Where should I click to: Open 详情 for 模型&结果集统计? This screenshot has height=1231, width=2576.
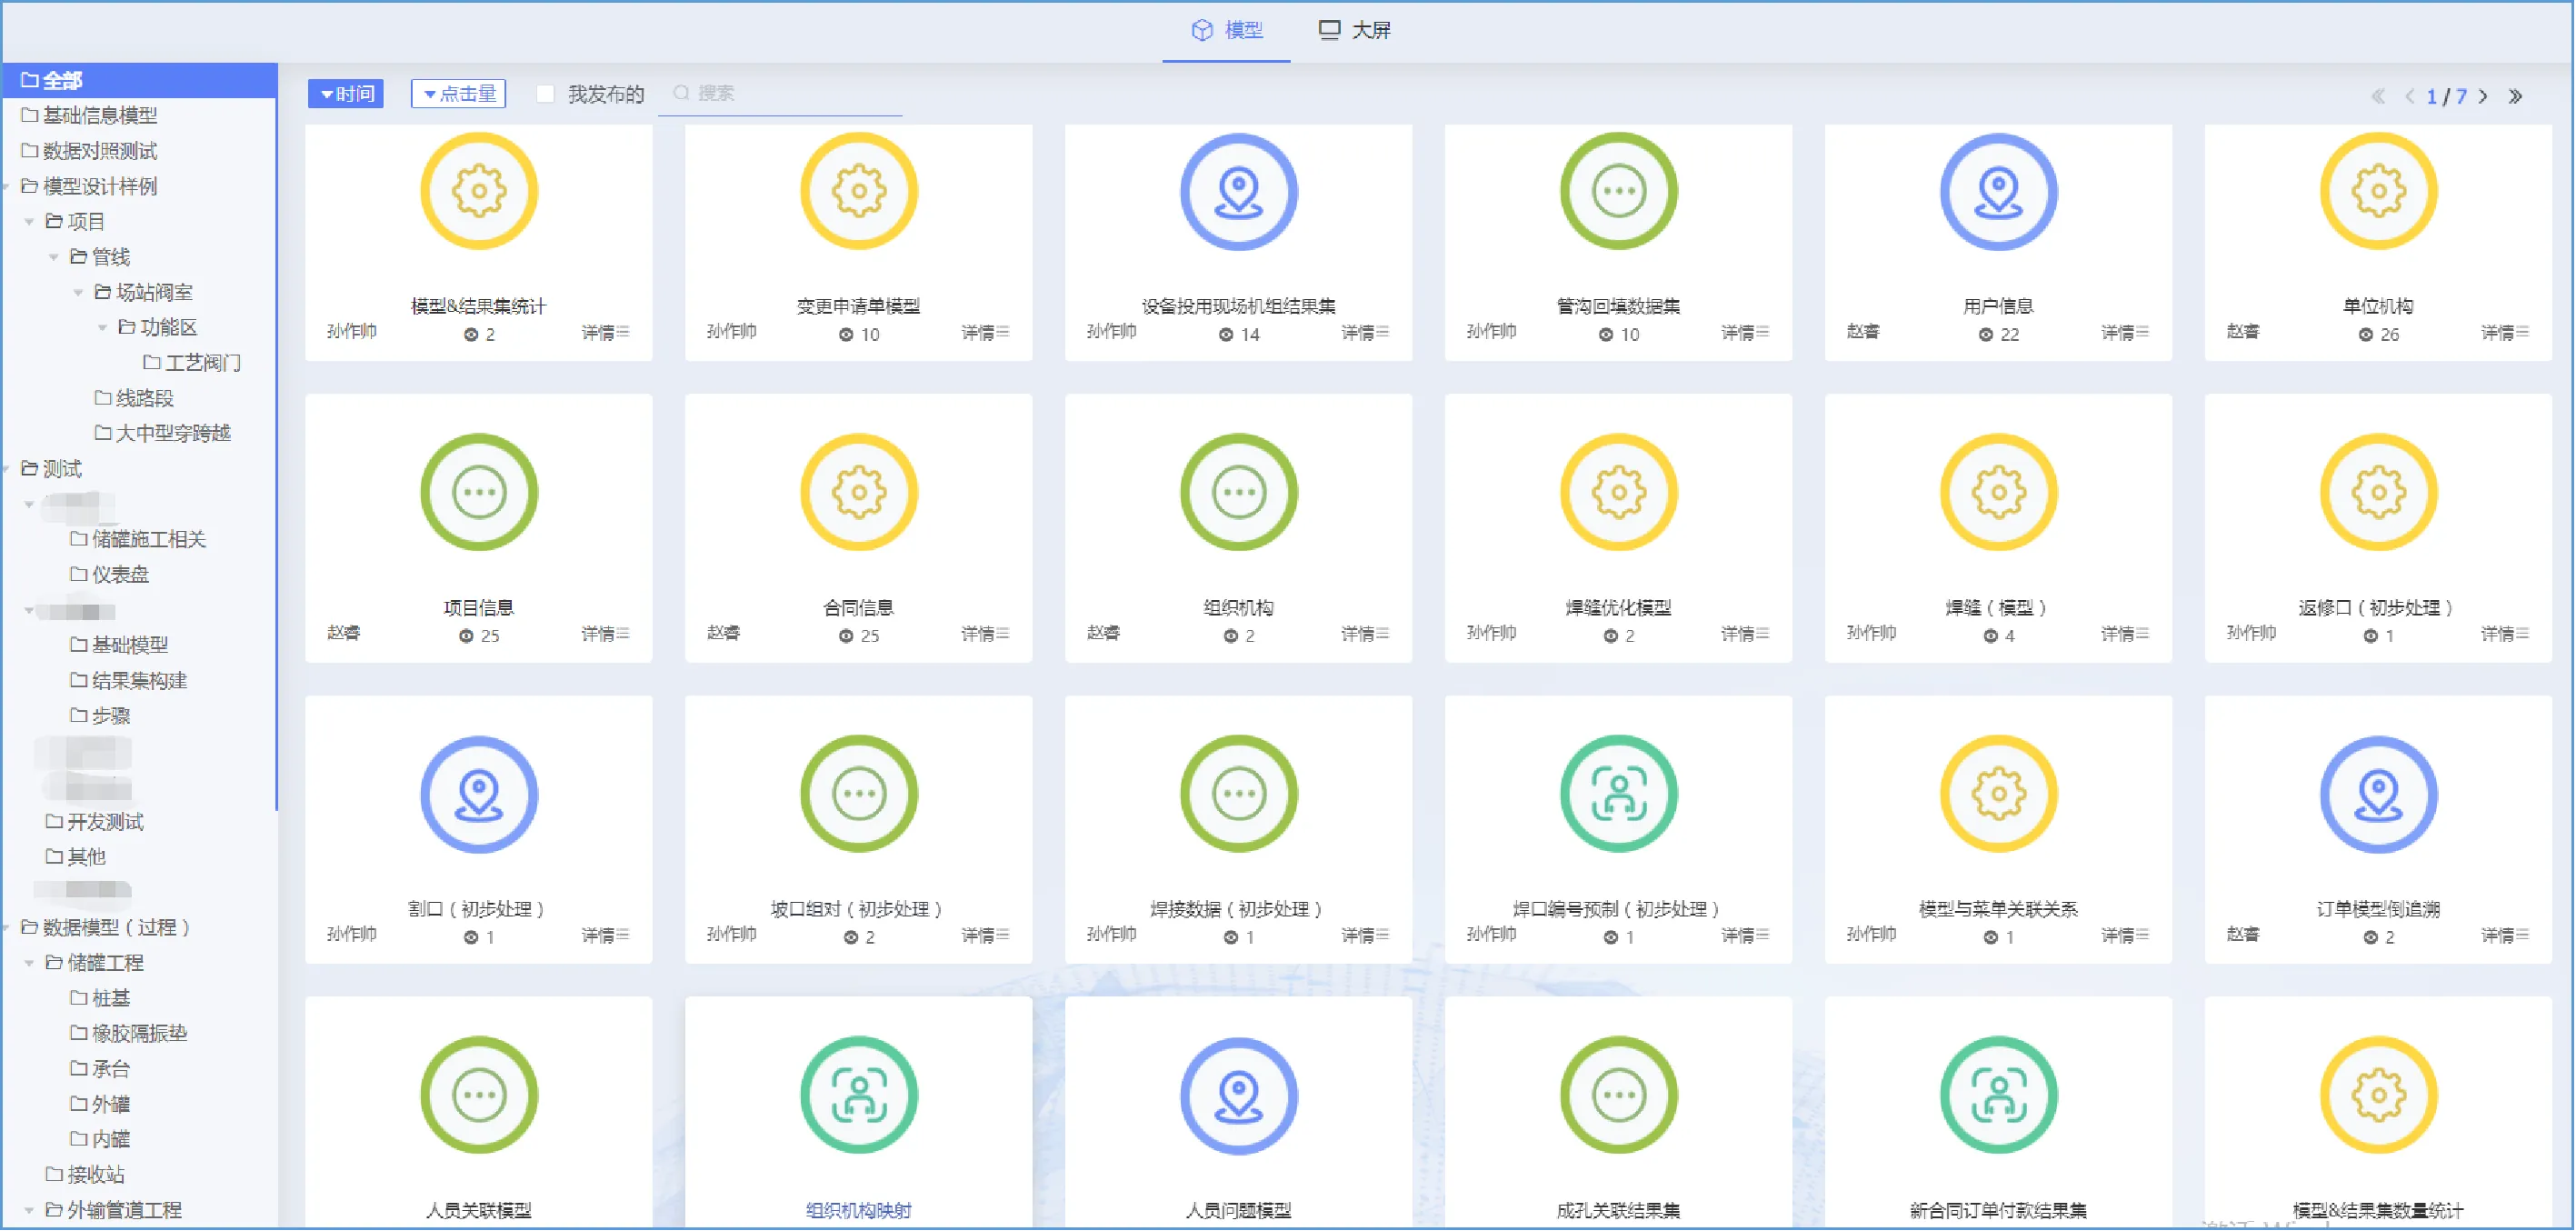point(606,333)
